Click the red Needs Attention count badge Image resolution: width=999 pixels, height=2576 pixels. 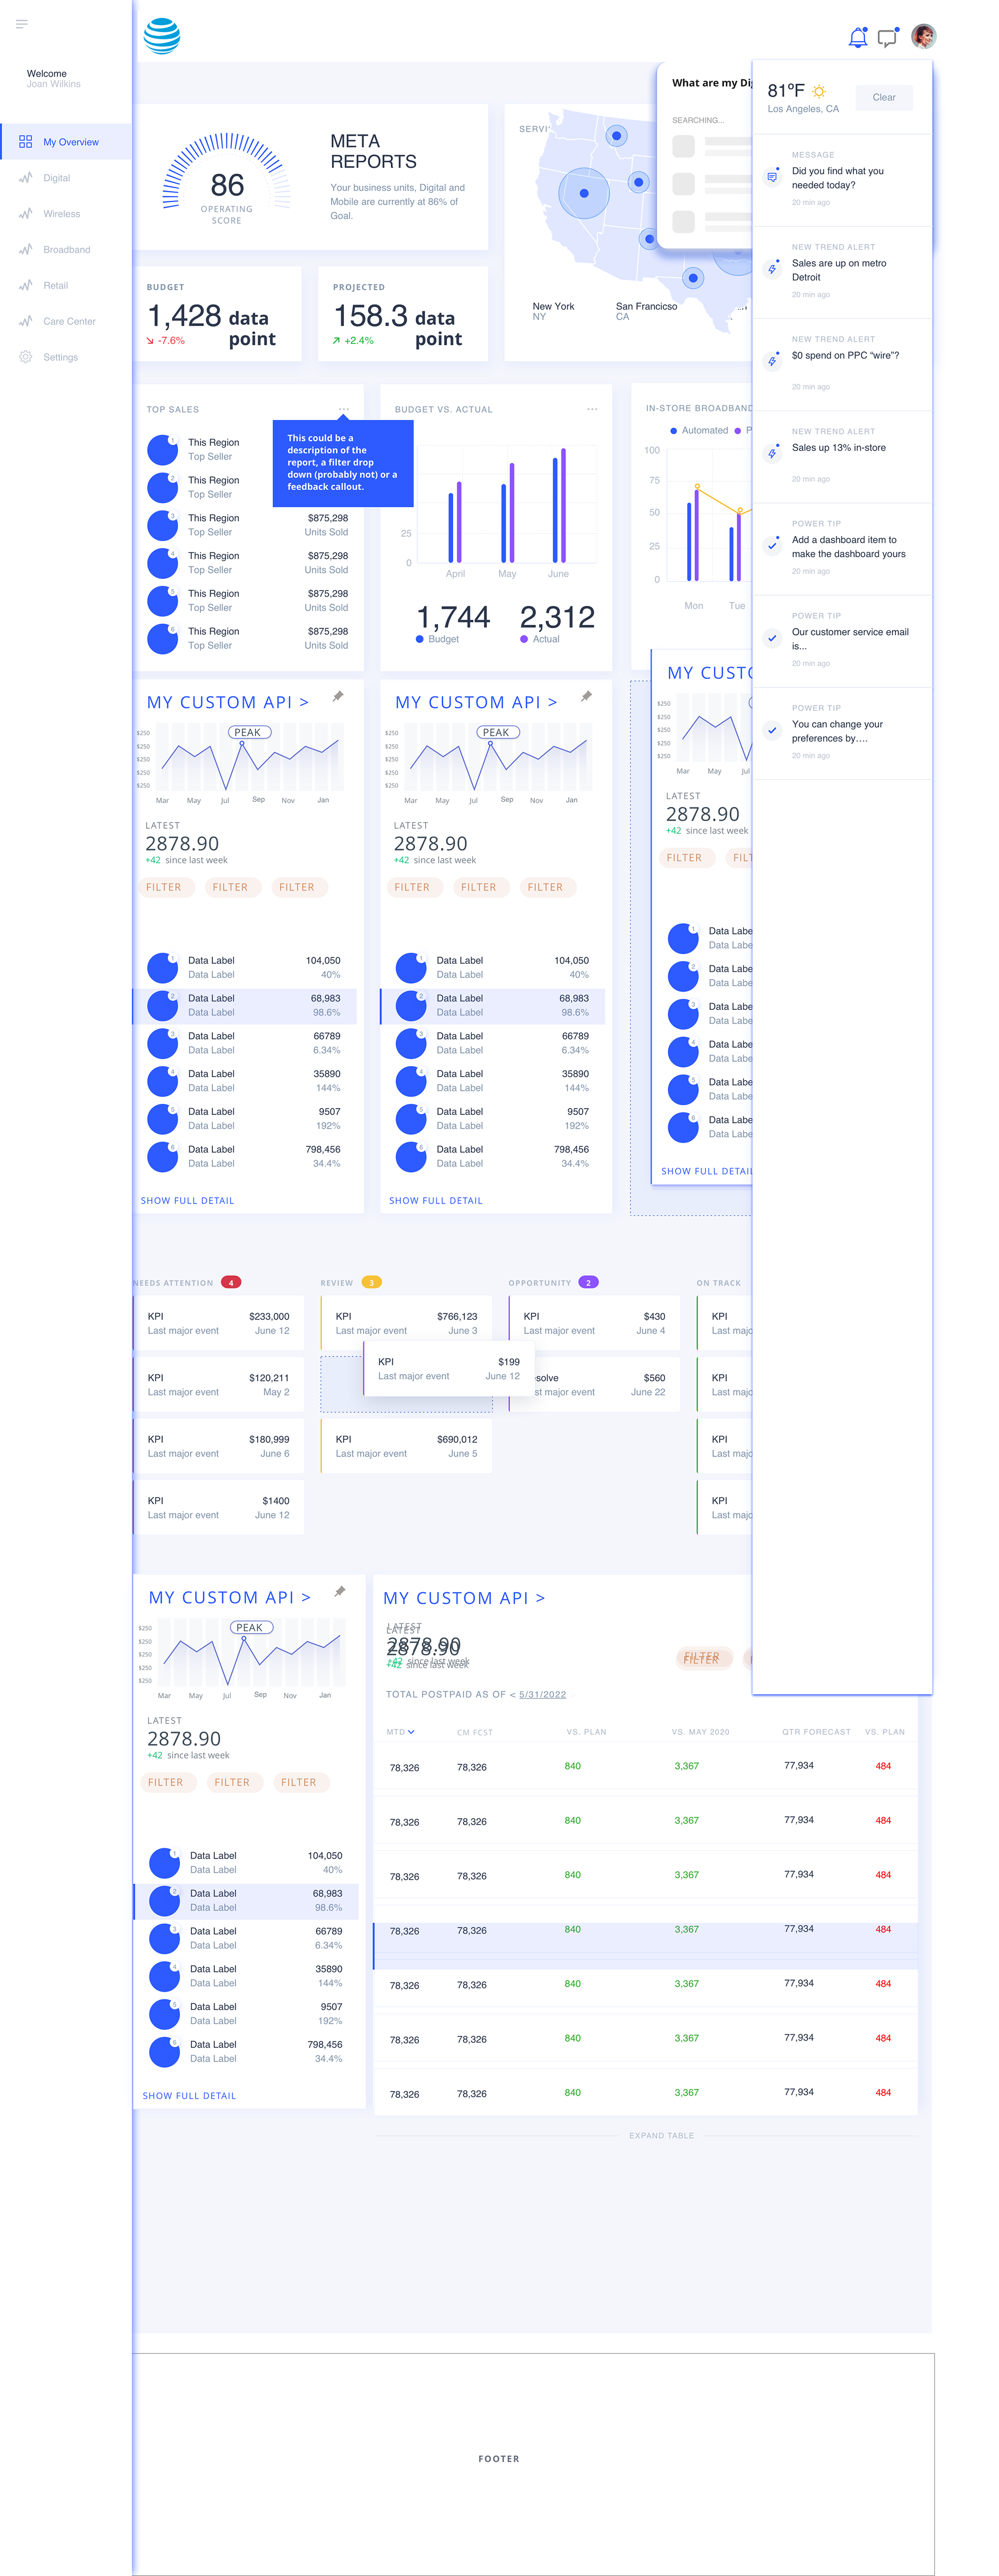tap(231, 1282)
